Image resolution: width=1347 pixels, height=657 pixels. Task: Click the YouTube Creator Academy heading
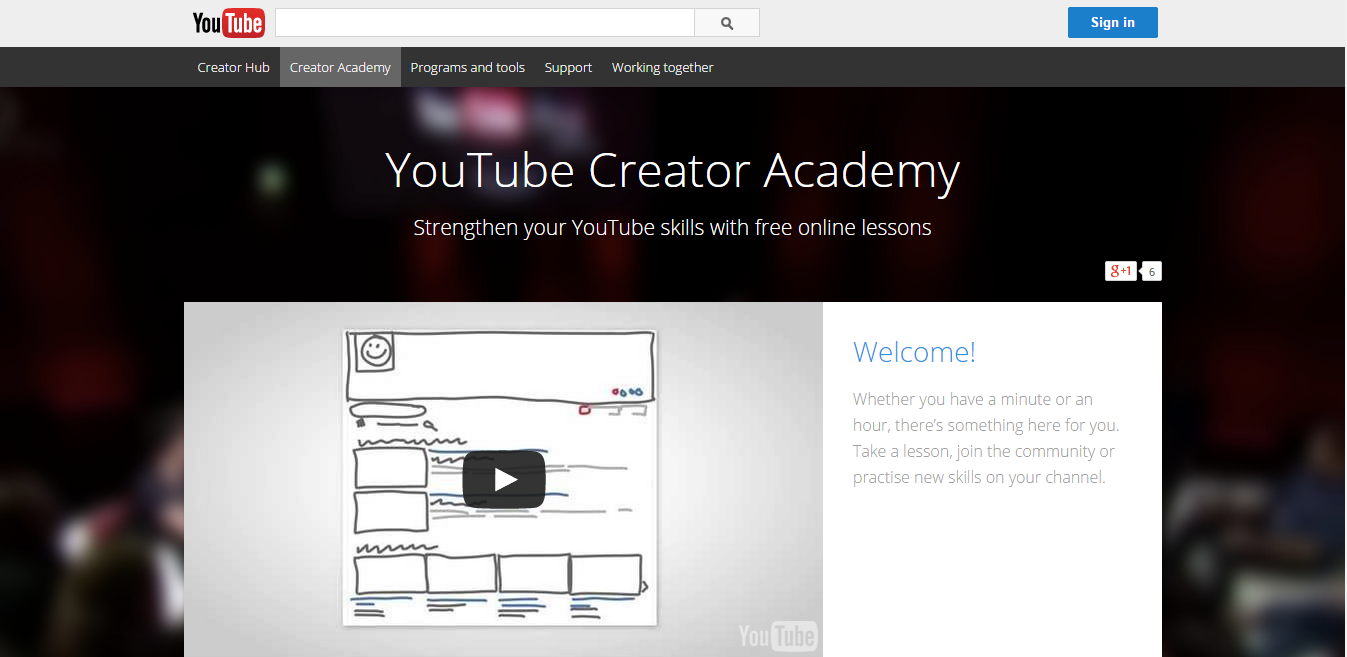coord(672,171)
